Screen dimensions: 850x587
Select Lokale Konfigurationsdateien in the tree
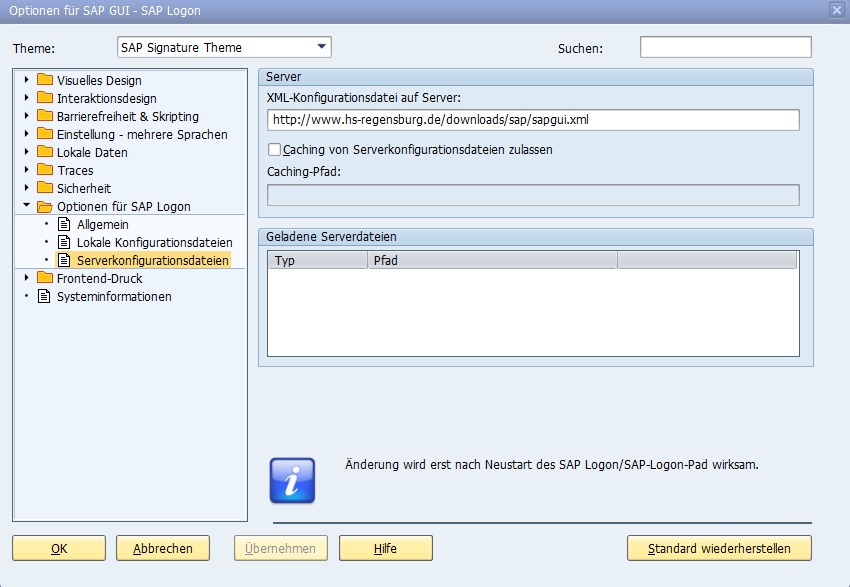154,242
